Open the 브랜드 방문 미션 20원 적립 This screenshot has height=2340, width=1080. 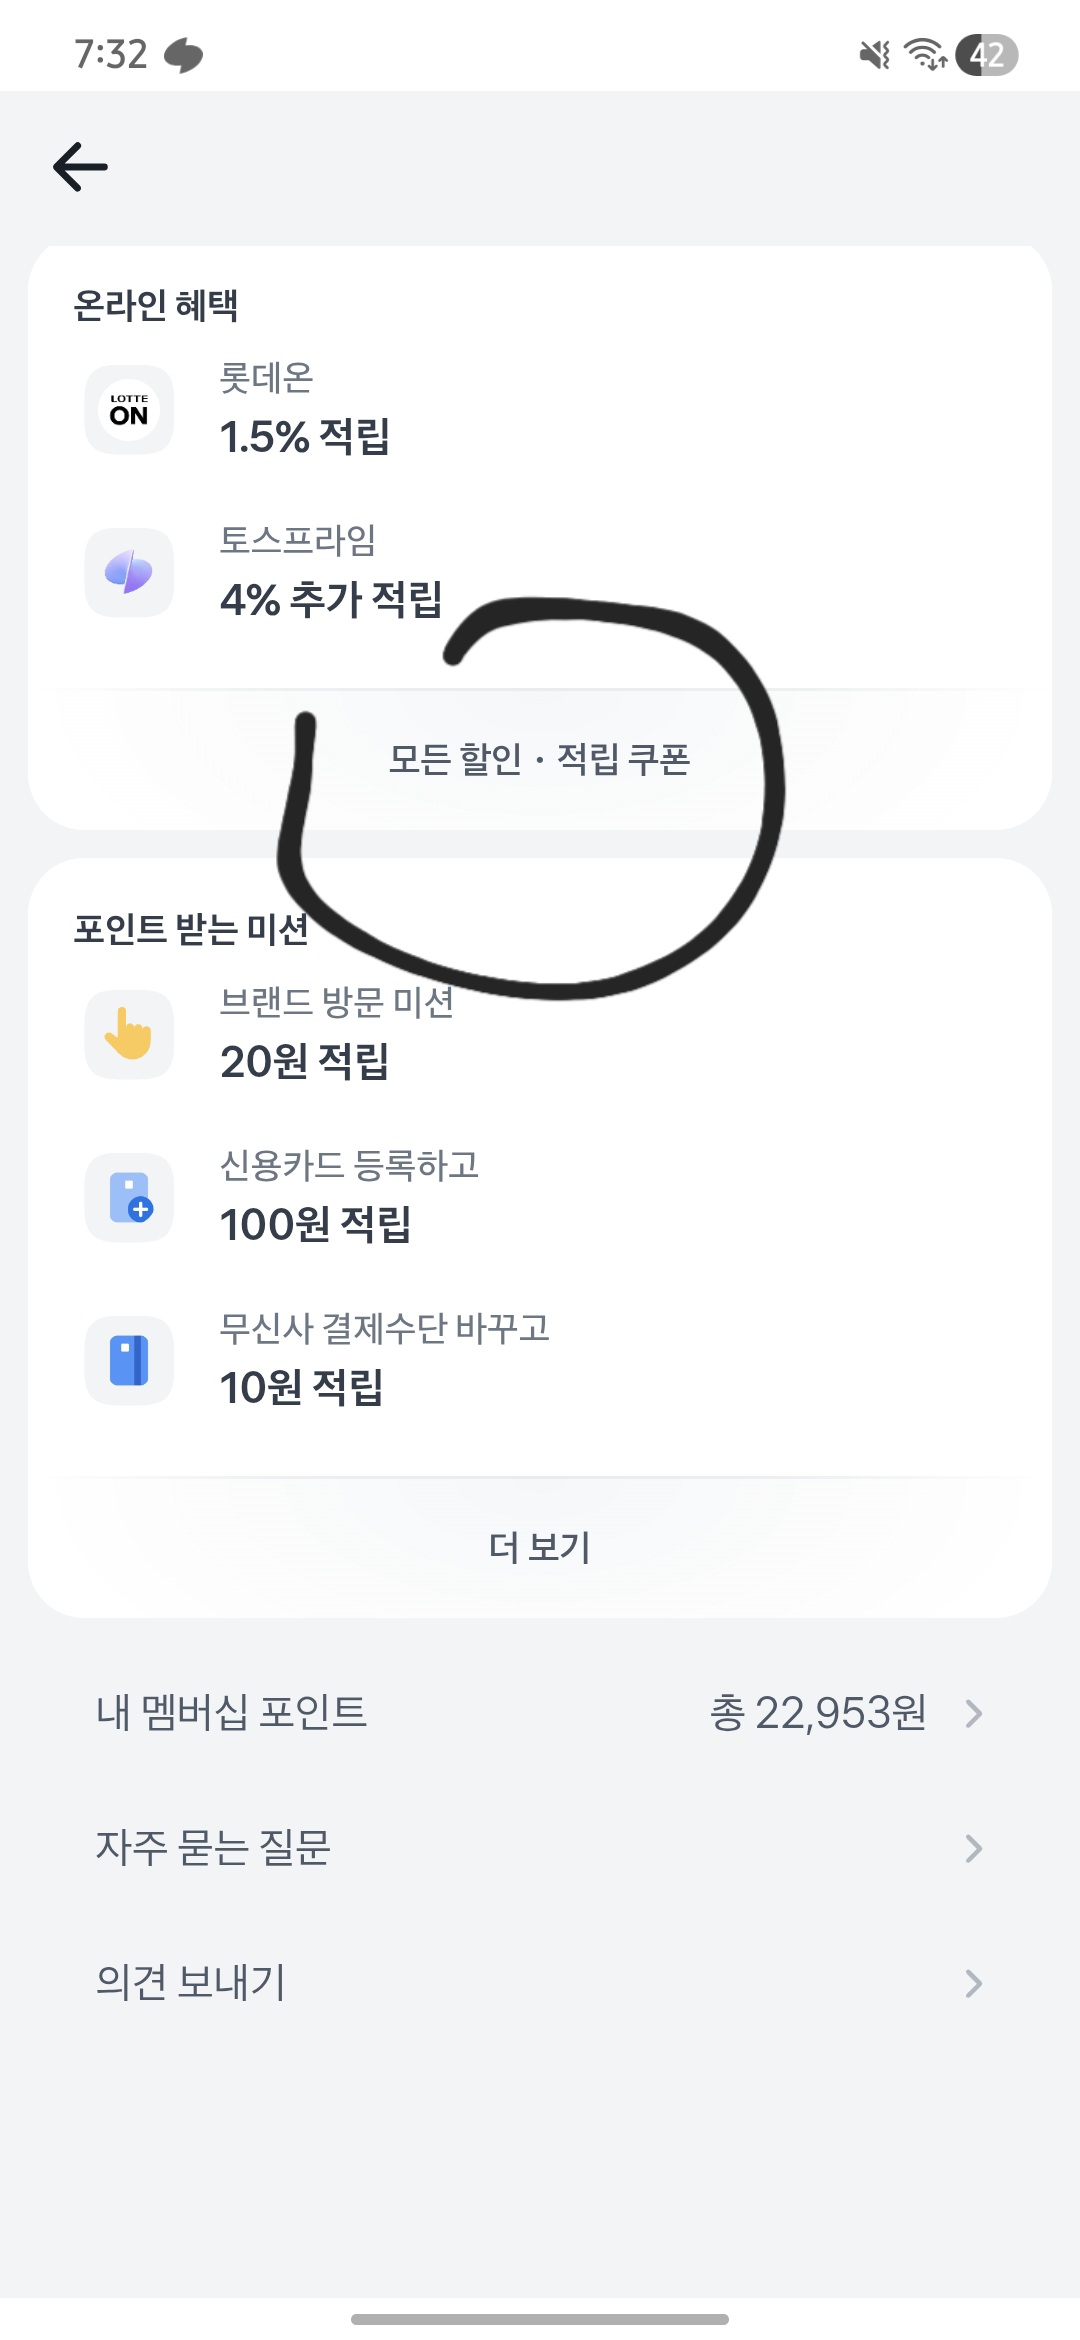[336, 1034]
